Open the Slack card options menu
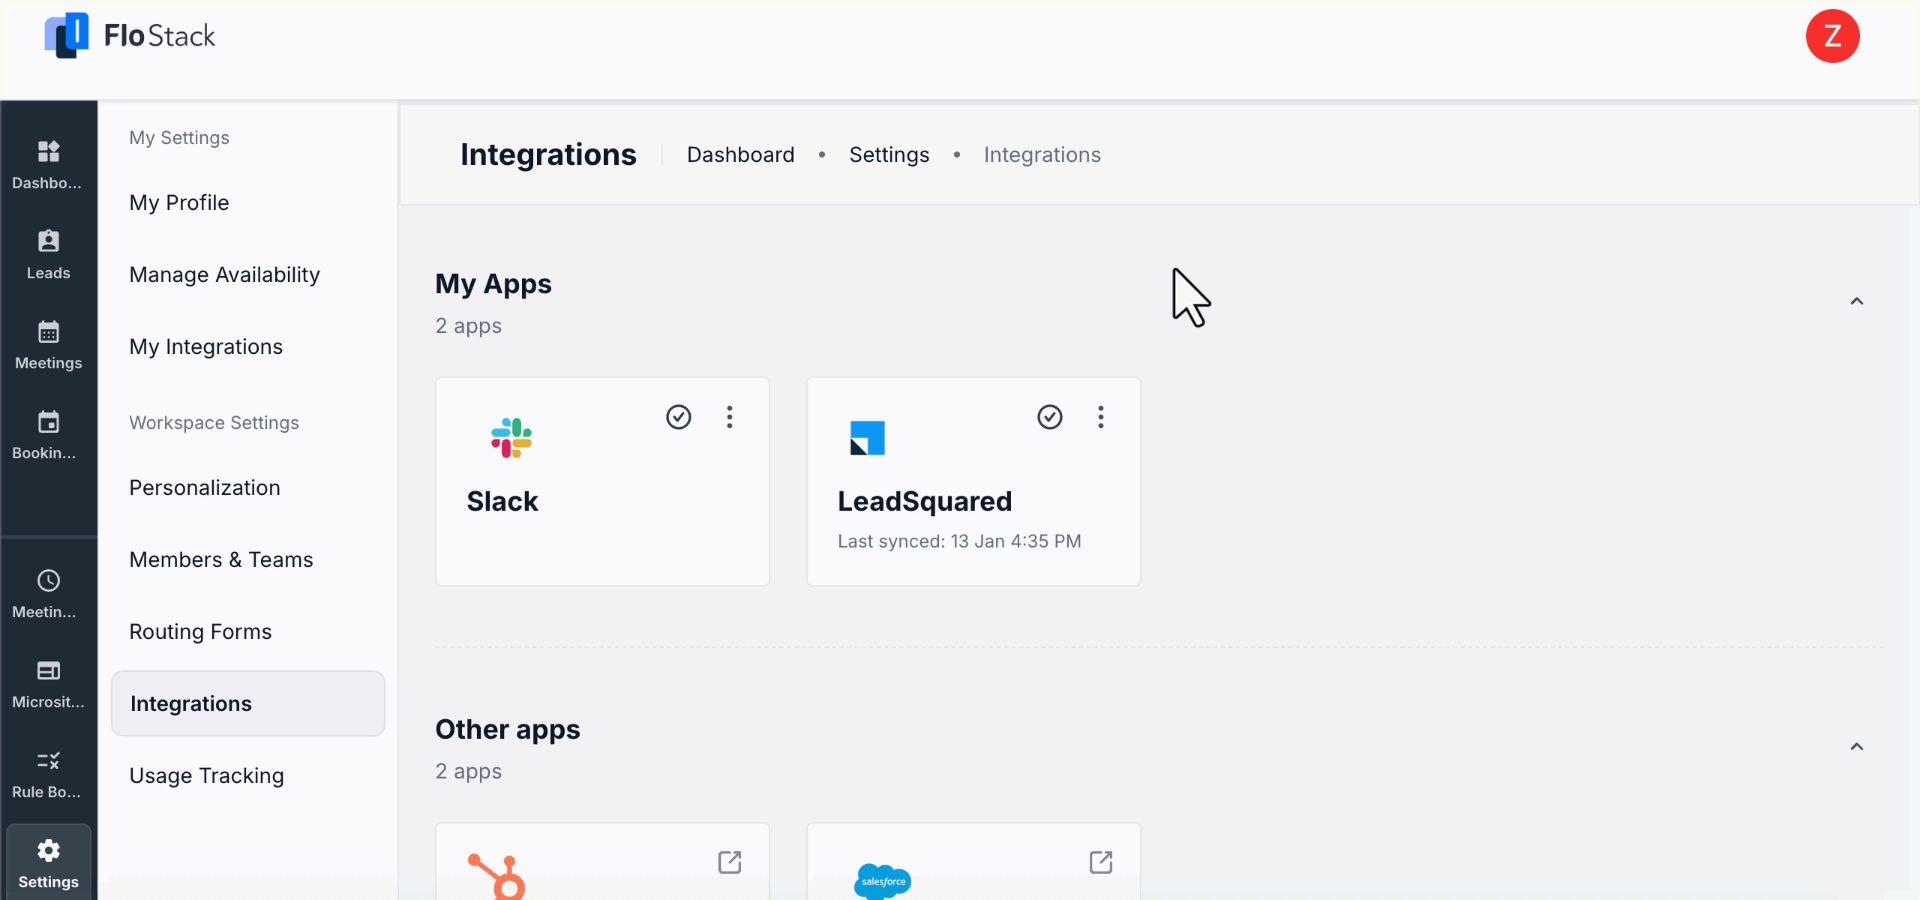Viewport: 1920px width, 900px height. [730, 417]
